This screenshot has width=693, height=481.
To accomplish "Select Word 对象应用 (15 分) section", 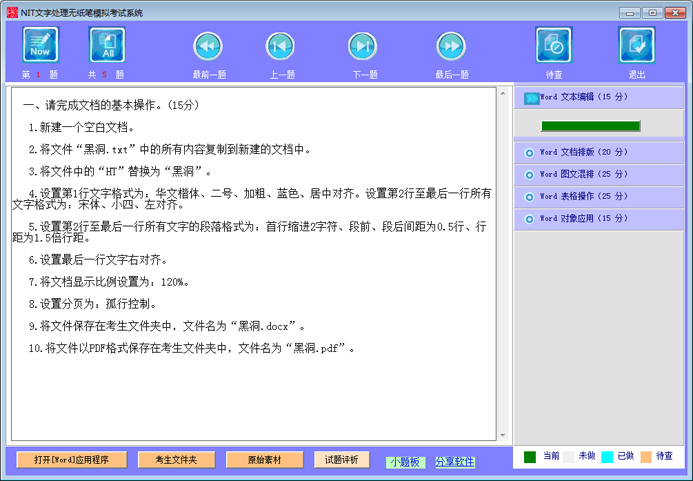I will pyautogui.click(x=598, y=219).
